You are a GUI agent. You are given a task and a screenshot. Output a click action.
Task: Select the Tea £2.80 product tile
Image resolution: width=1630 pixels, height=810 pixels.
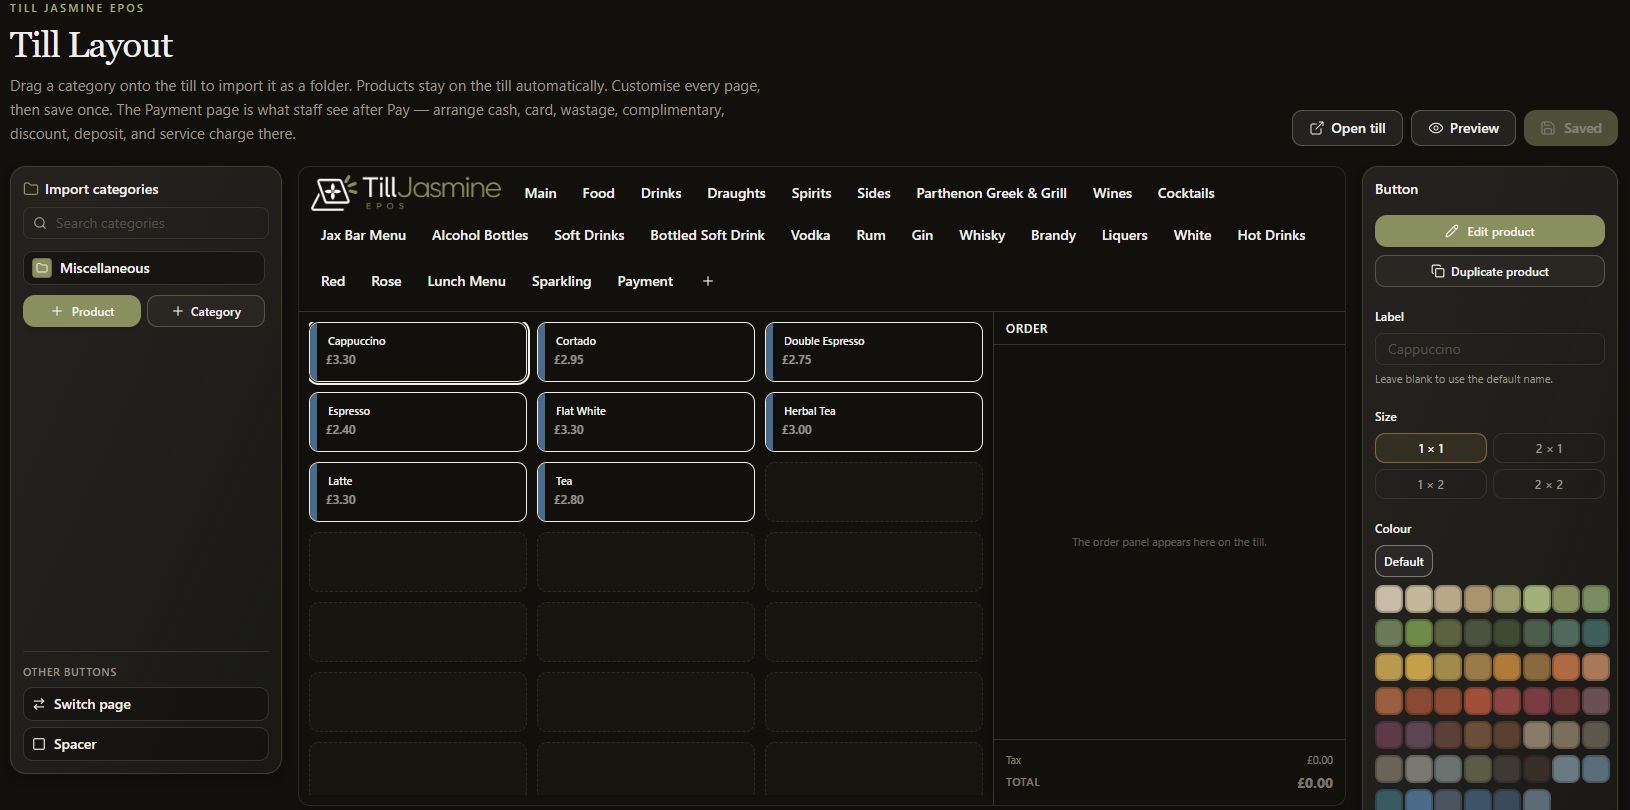pos(646,492)
